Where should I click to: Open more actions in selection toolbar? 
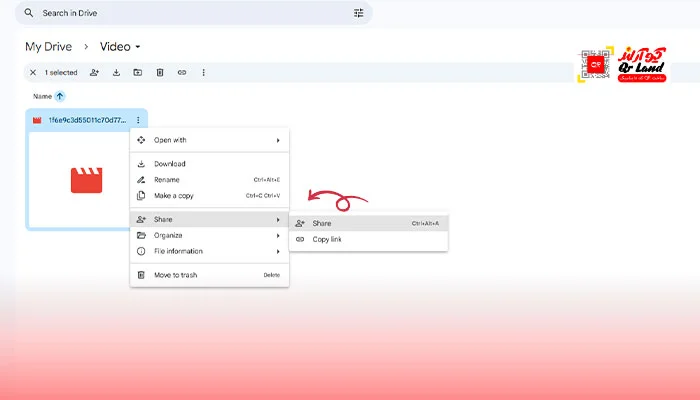pyautogui.click(x=204, y=72)
